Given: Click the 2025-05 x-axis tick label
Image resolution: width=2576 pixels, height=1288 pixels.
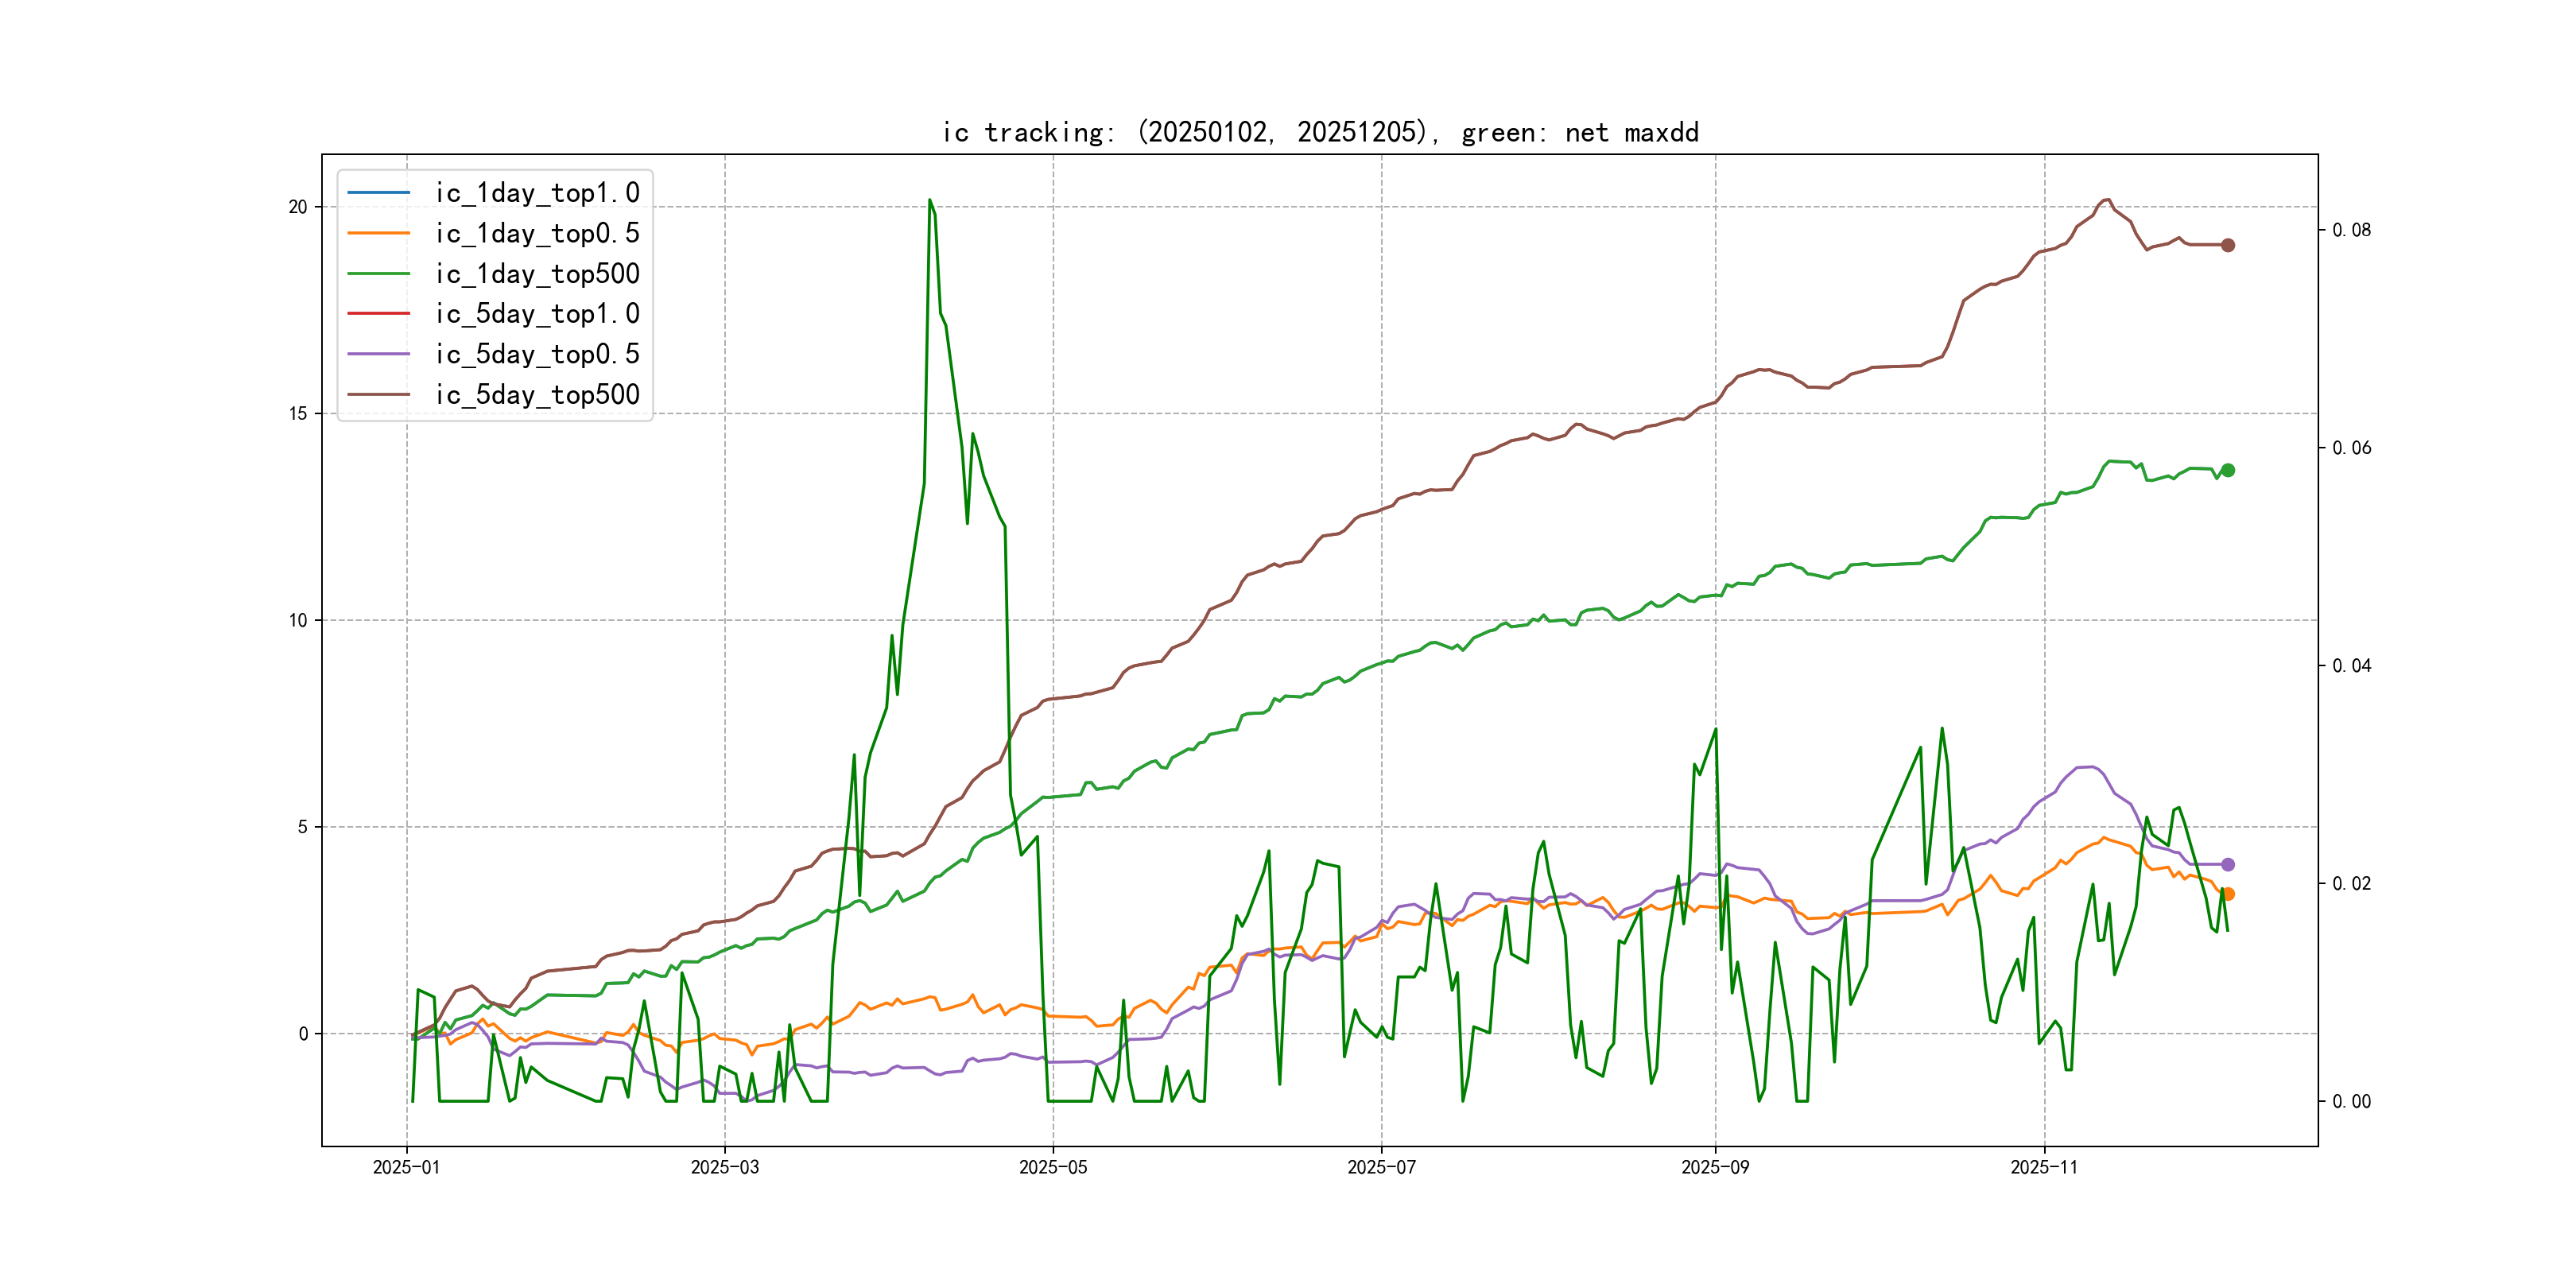Looking at the screenshot, I should [1052, 1167].
